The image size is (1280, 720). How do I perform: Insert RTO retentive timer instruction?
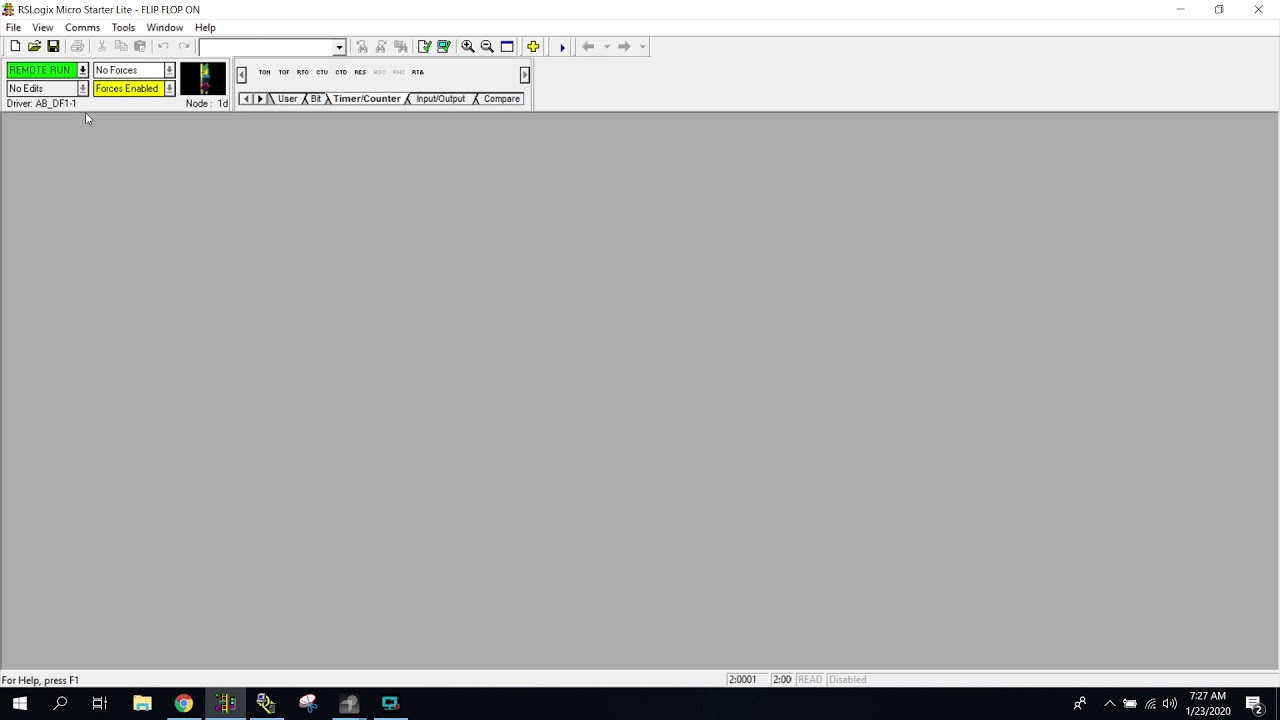(303, 72)
